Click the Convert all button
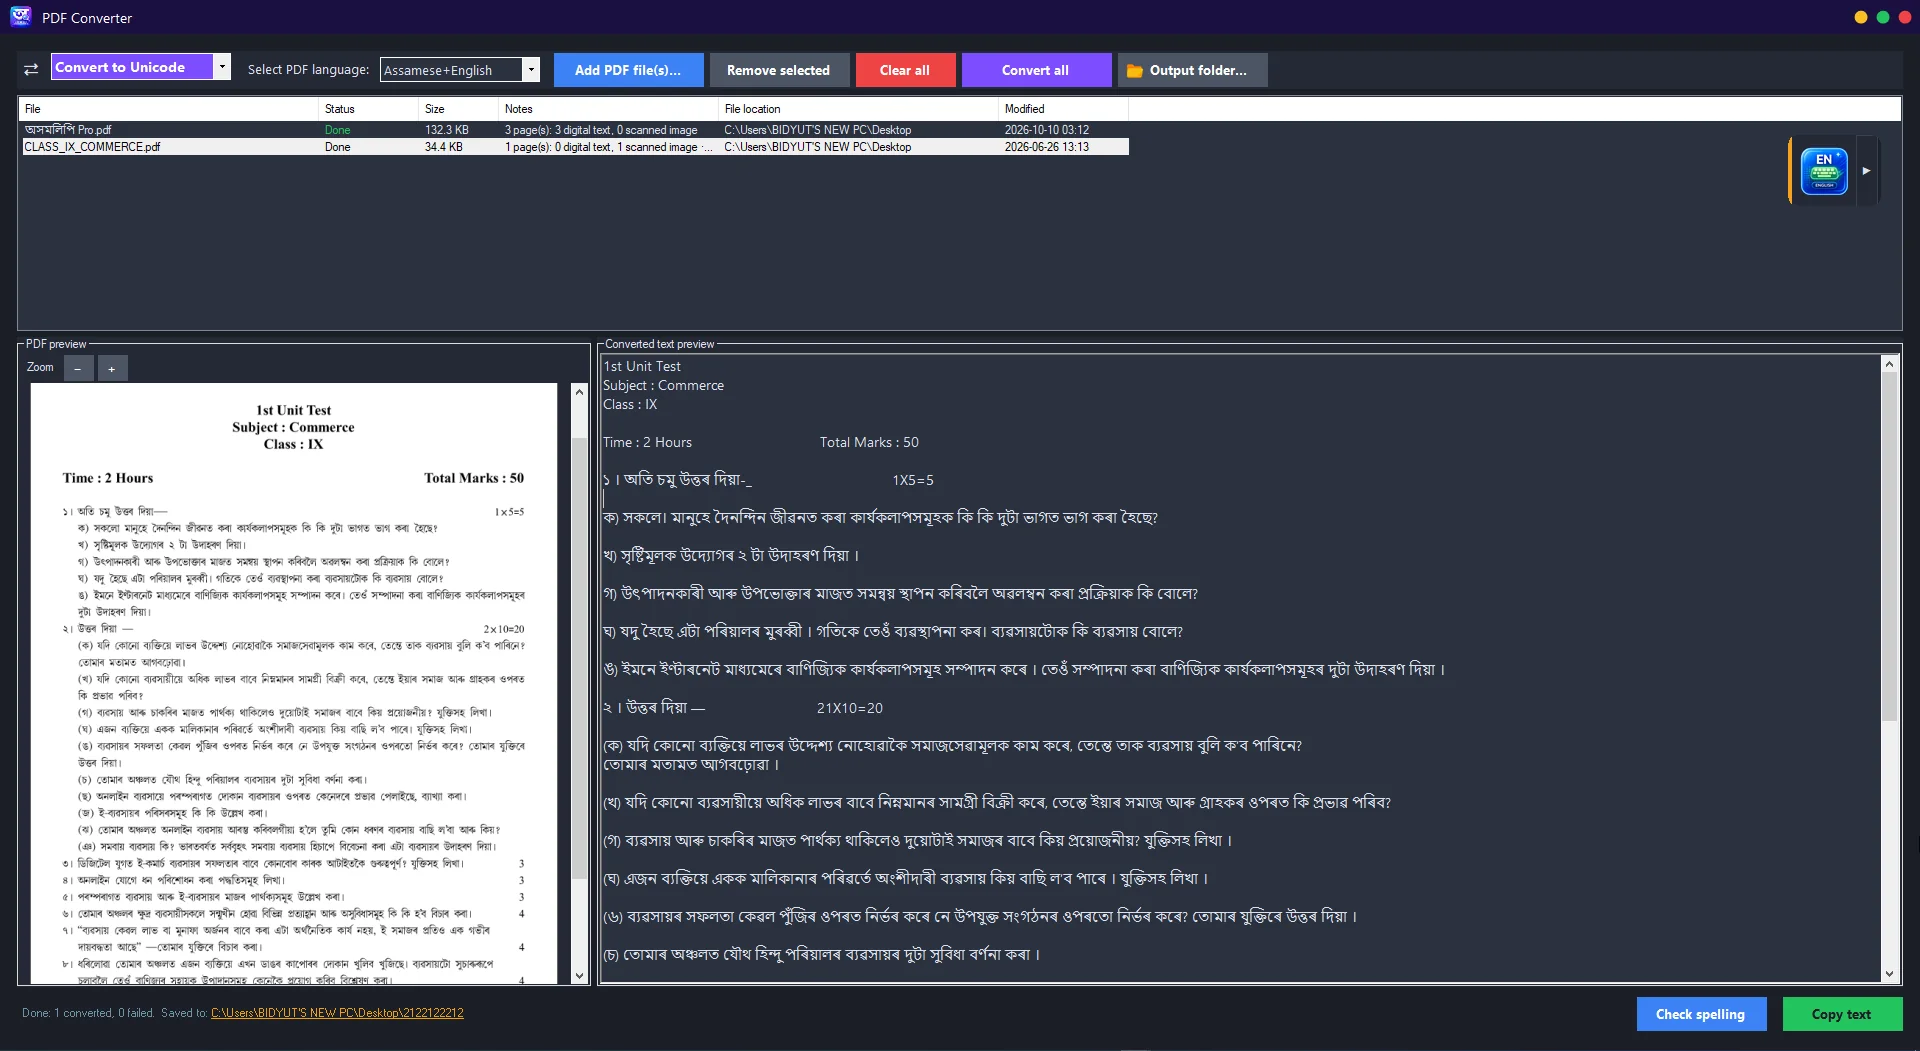1920x1051 pixels. (1036, 70)
